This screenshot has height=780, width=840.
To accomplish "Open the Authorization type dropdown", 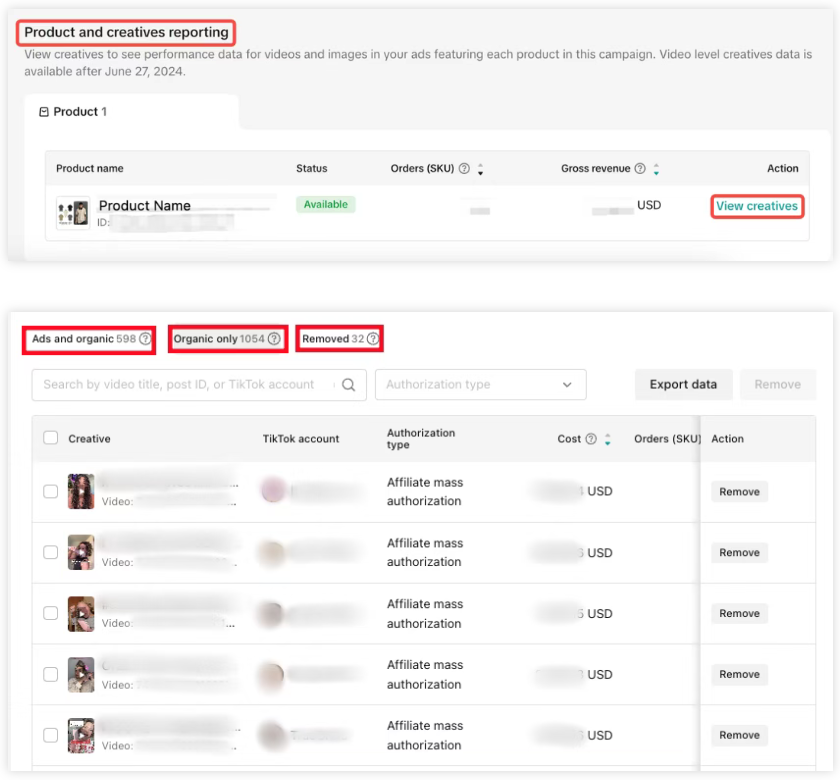I will (480, 385).
